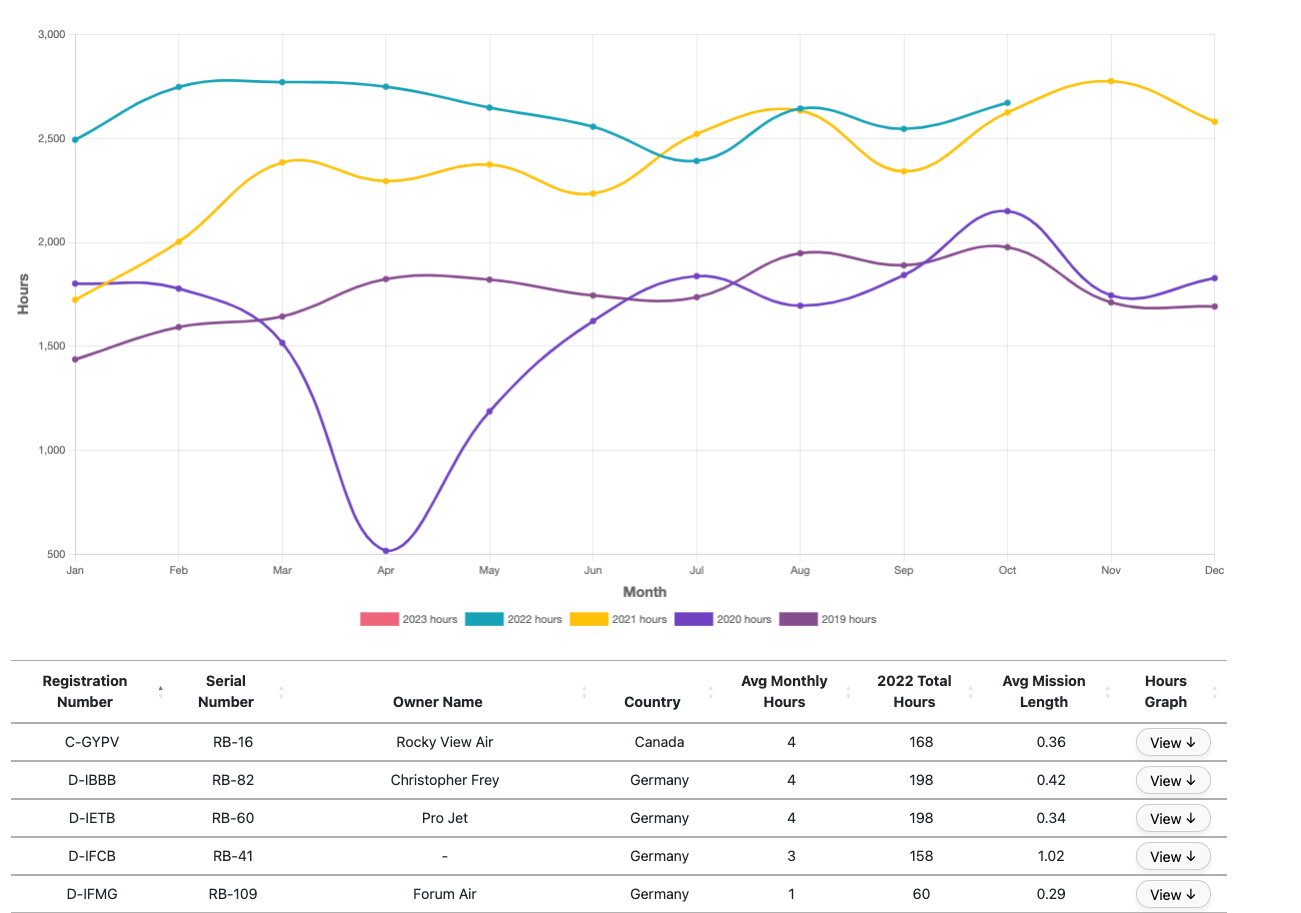Click the Serial Number column sort arrows

tap(281, 691)
